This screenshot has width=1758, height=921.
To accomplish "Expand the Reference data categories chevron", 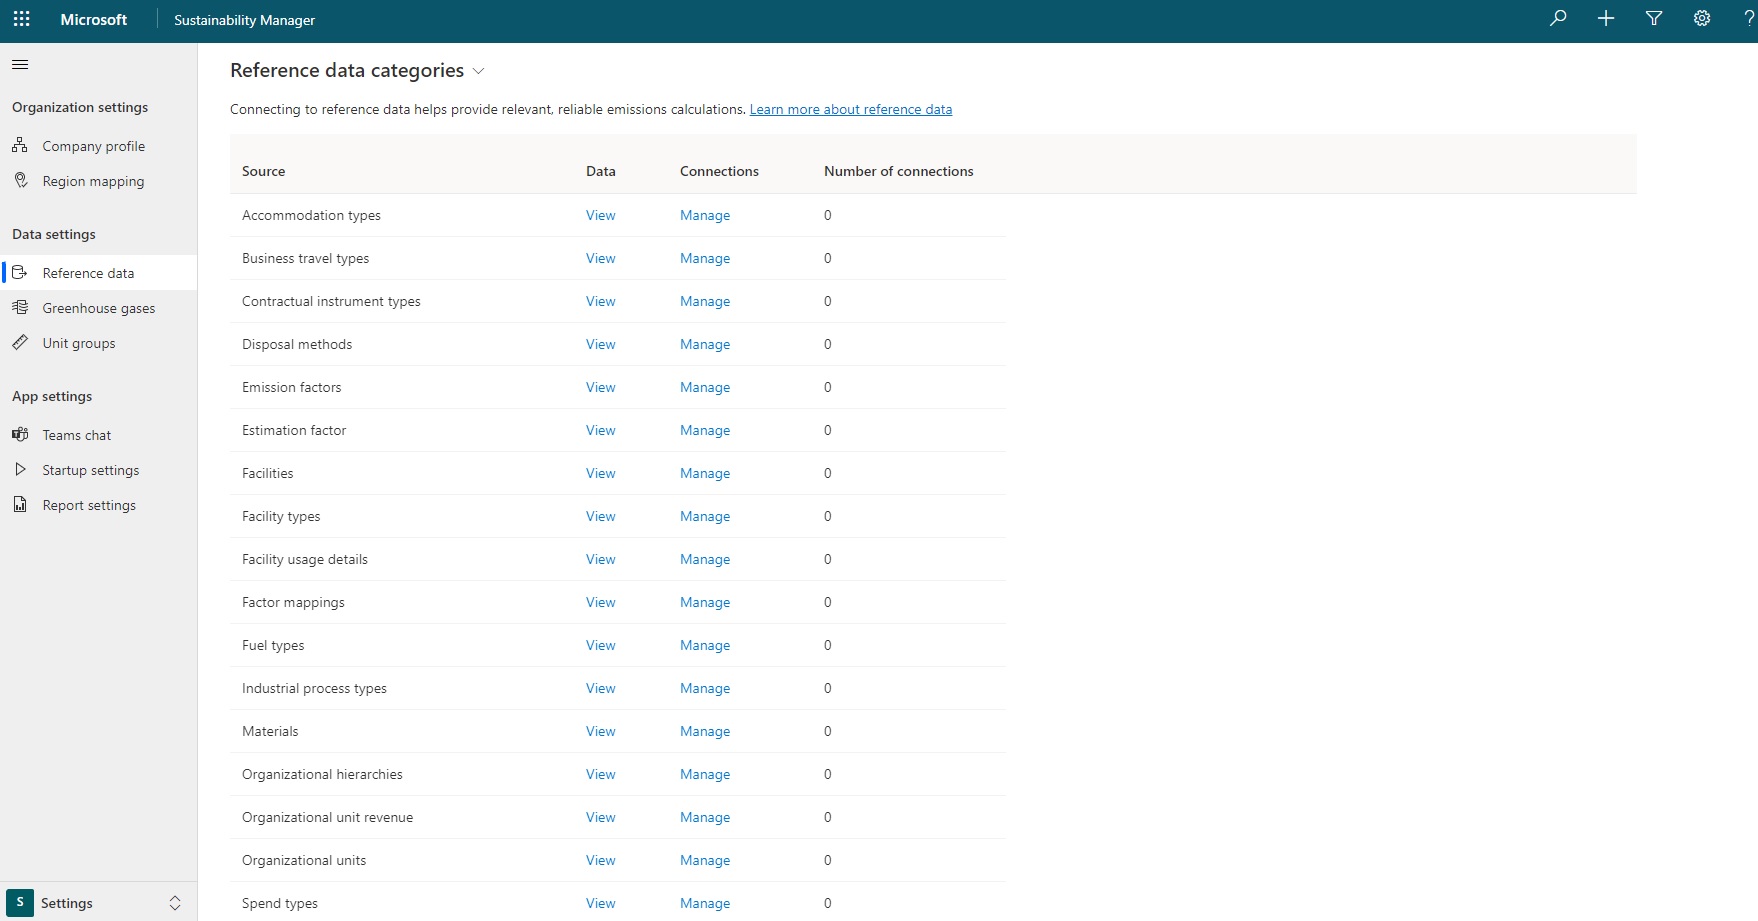I will click(x=479, y=71).
